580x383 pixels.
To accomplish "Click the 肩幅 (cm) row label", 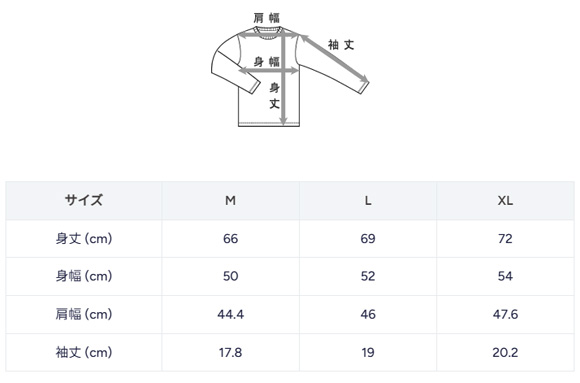I will 84,314.
